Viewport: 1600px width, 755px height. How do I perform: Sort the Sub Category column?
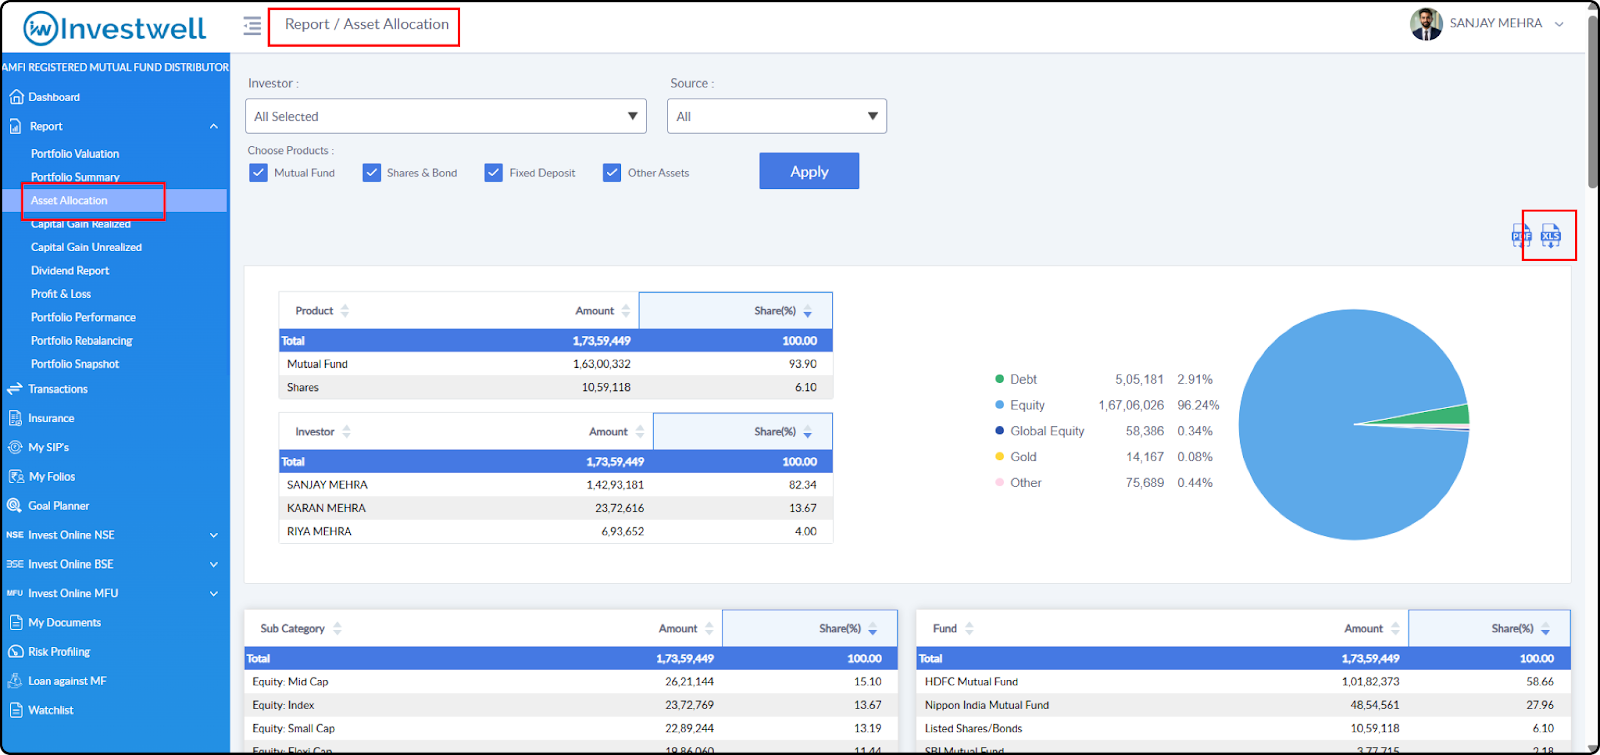[337, 629]
